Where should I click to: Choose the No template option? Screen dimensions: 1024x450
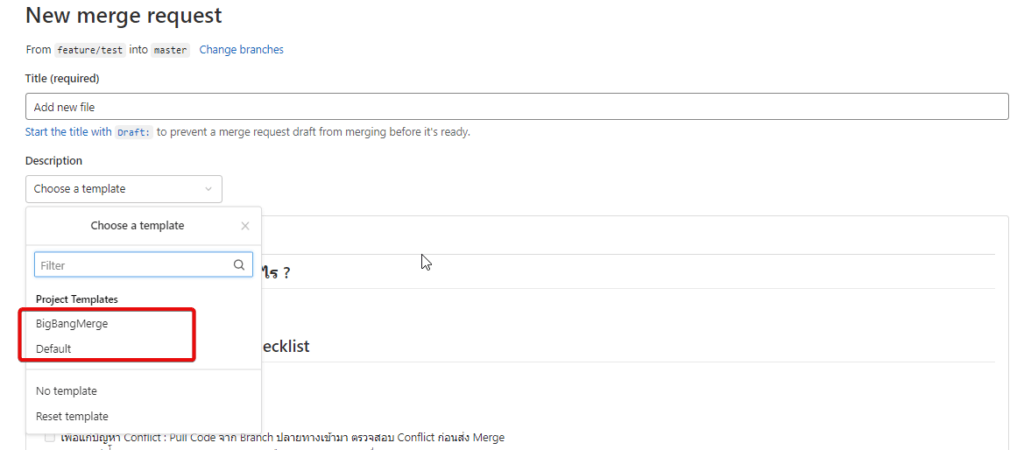(x=67, y=391)
